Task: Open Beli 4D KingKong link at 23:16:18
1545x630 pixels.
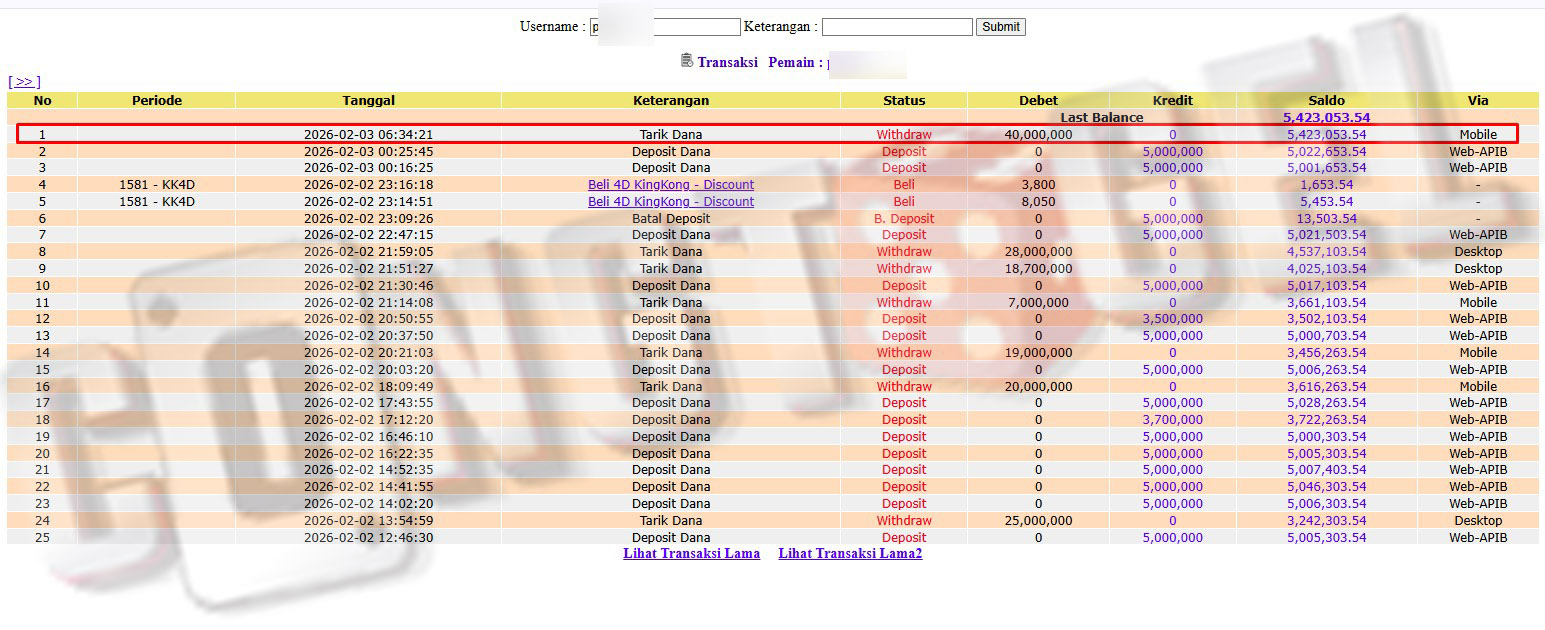Action: [671, 185]
